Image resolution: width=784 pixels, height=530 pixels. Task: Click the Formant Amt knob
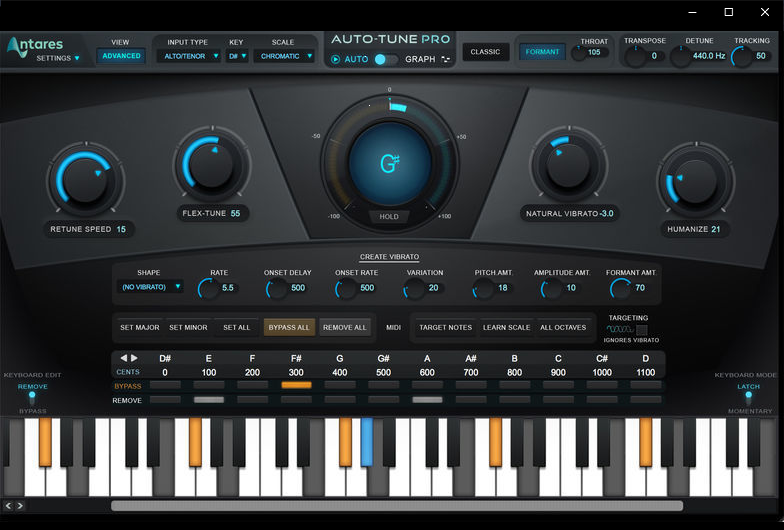coord(620,288)
